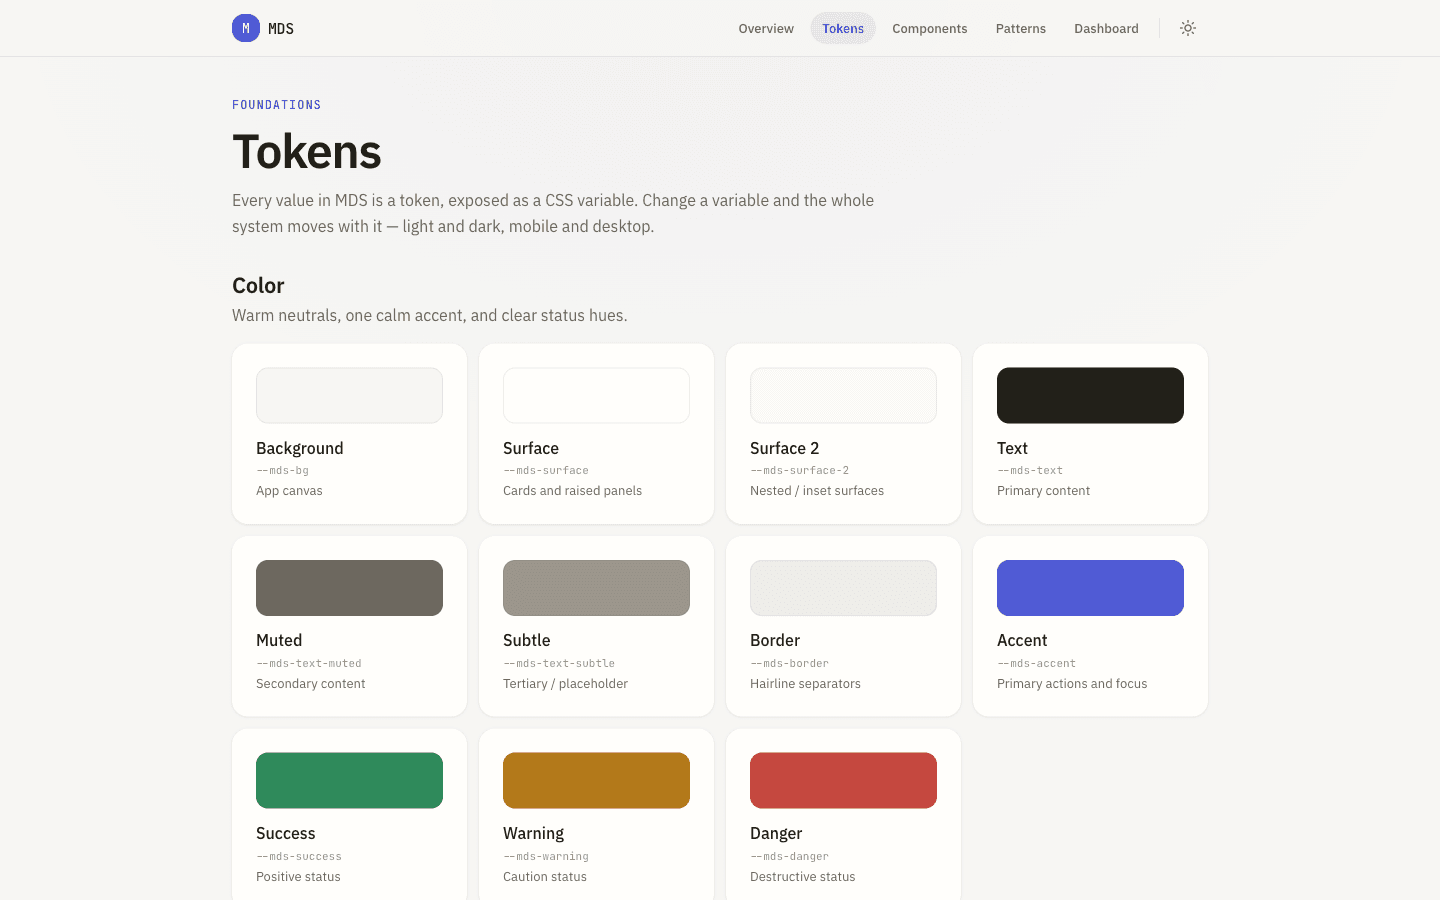Open the Patterns nav link
The height and width of the screenshot is (900, 1440).
click(x=1021, y=28)
